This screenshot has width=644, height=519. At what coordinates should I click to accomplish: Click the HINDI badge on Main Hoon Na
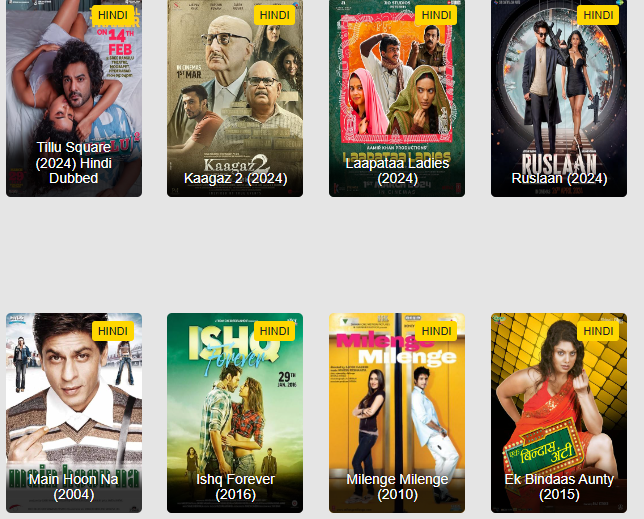click(113, 331)
